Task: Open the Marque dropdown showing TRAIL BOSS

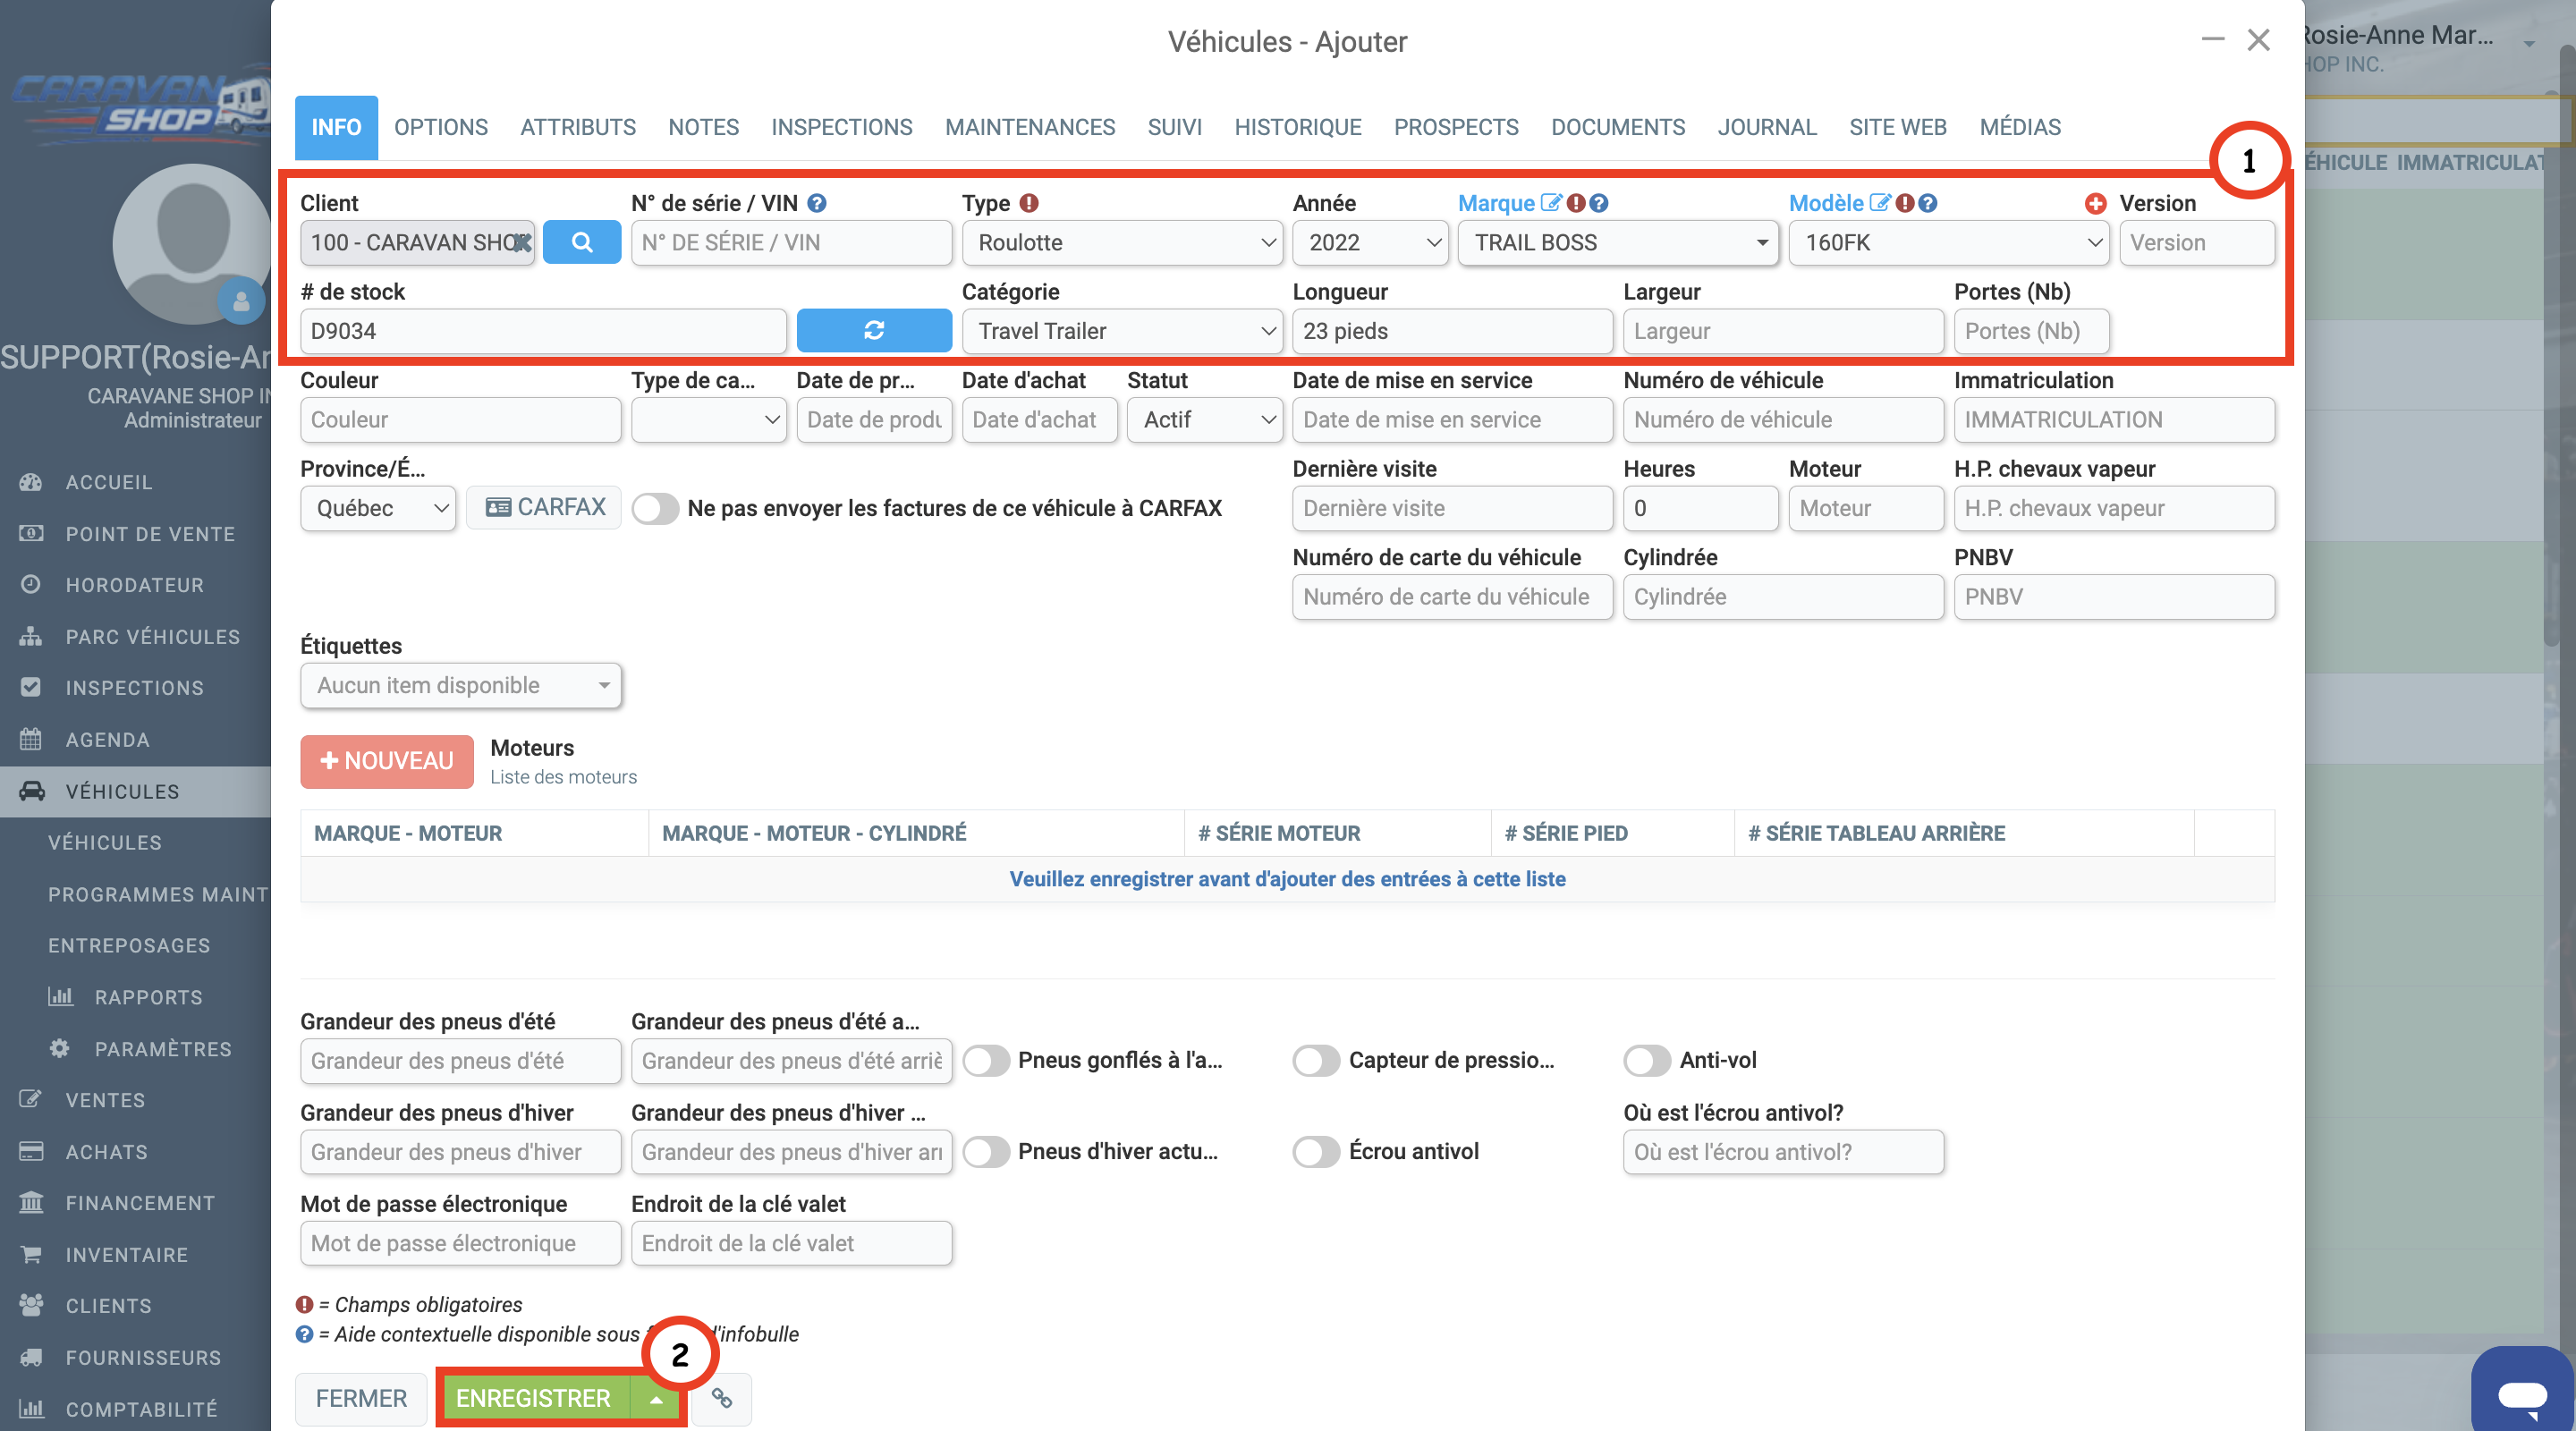Action: coord(1618,243)
